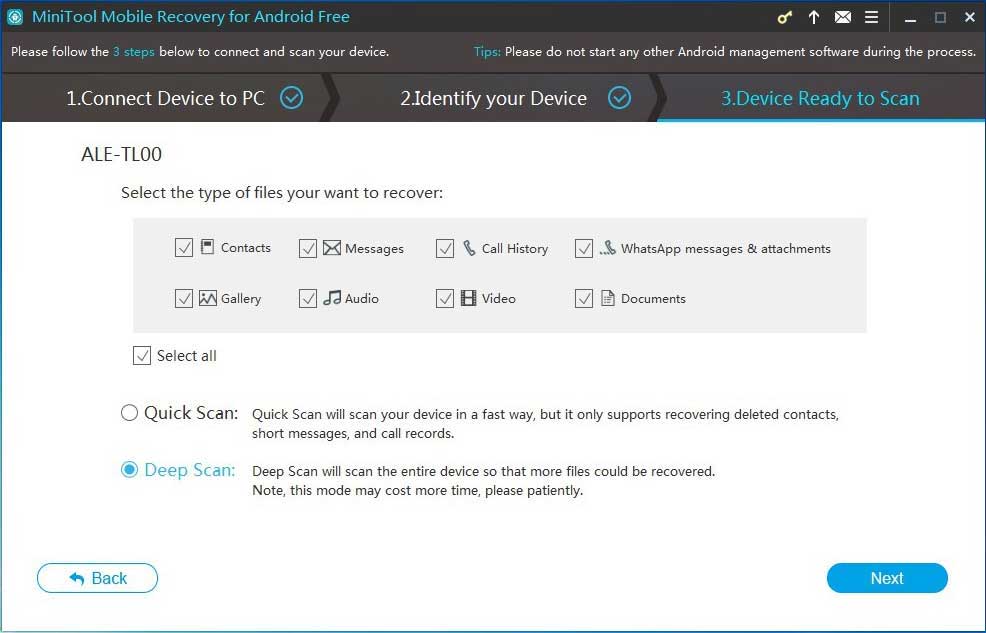
Task: Click checkmark icon beside Identify your Device
Action: 619,97
